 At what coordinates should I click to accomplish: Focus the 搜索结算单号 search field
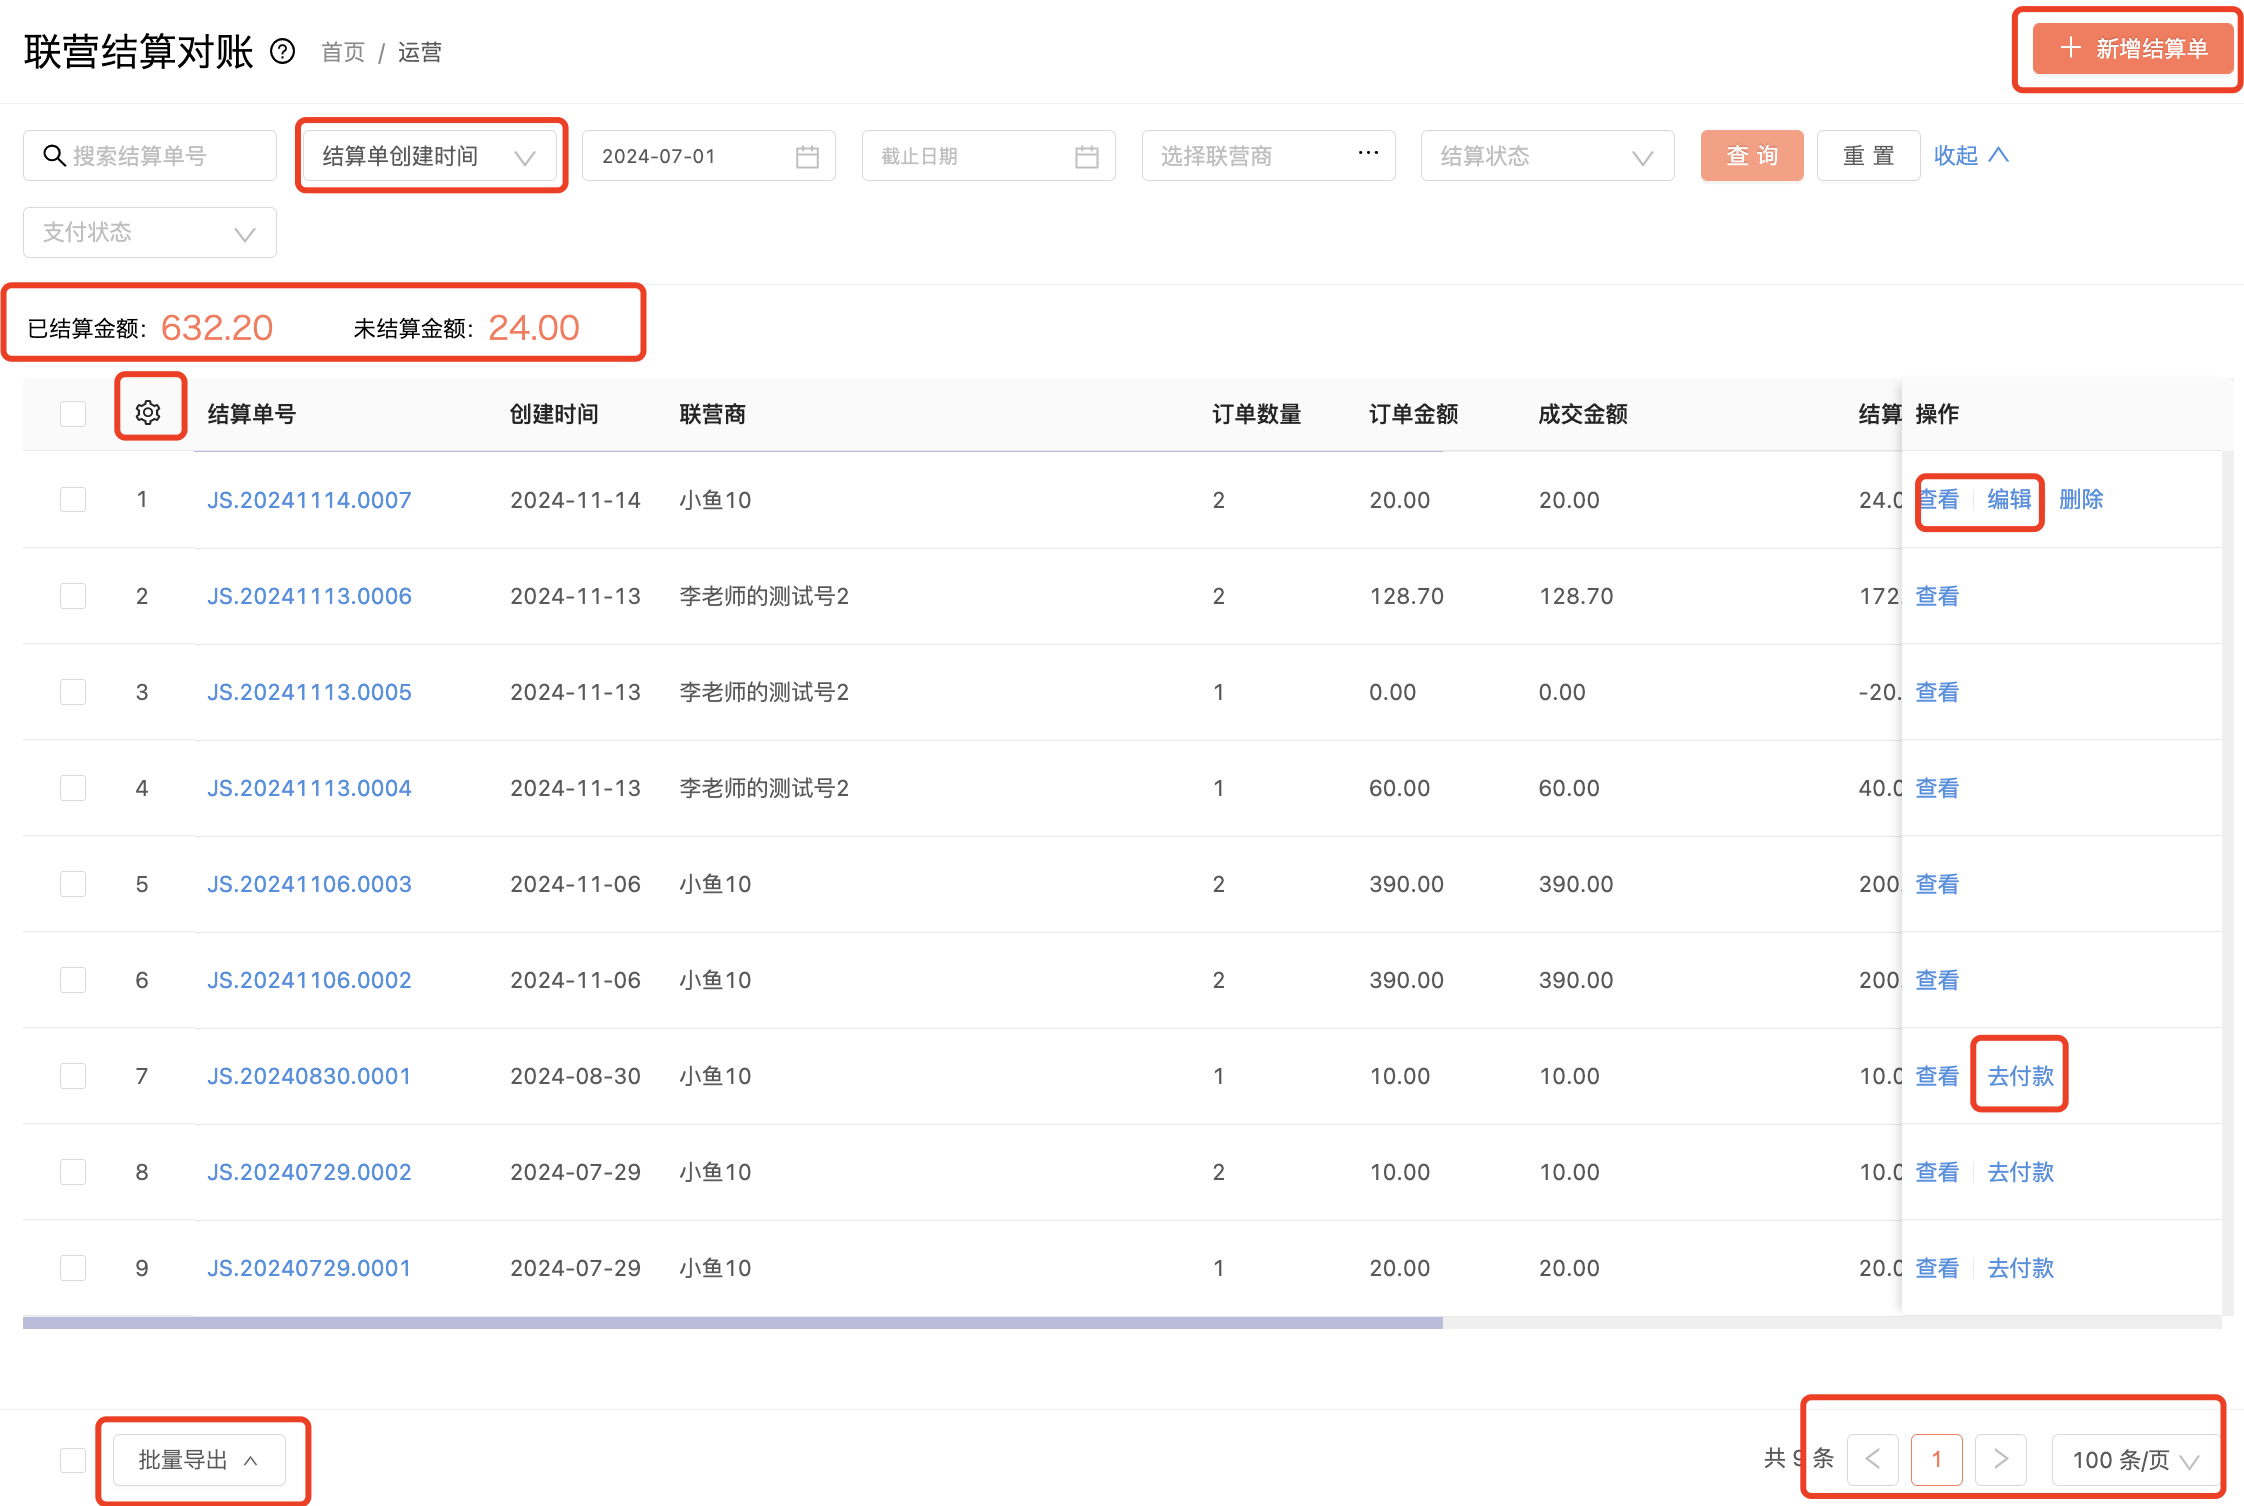tap(150, 156)
